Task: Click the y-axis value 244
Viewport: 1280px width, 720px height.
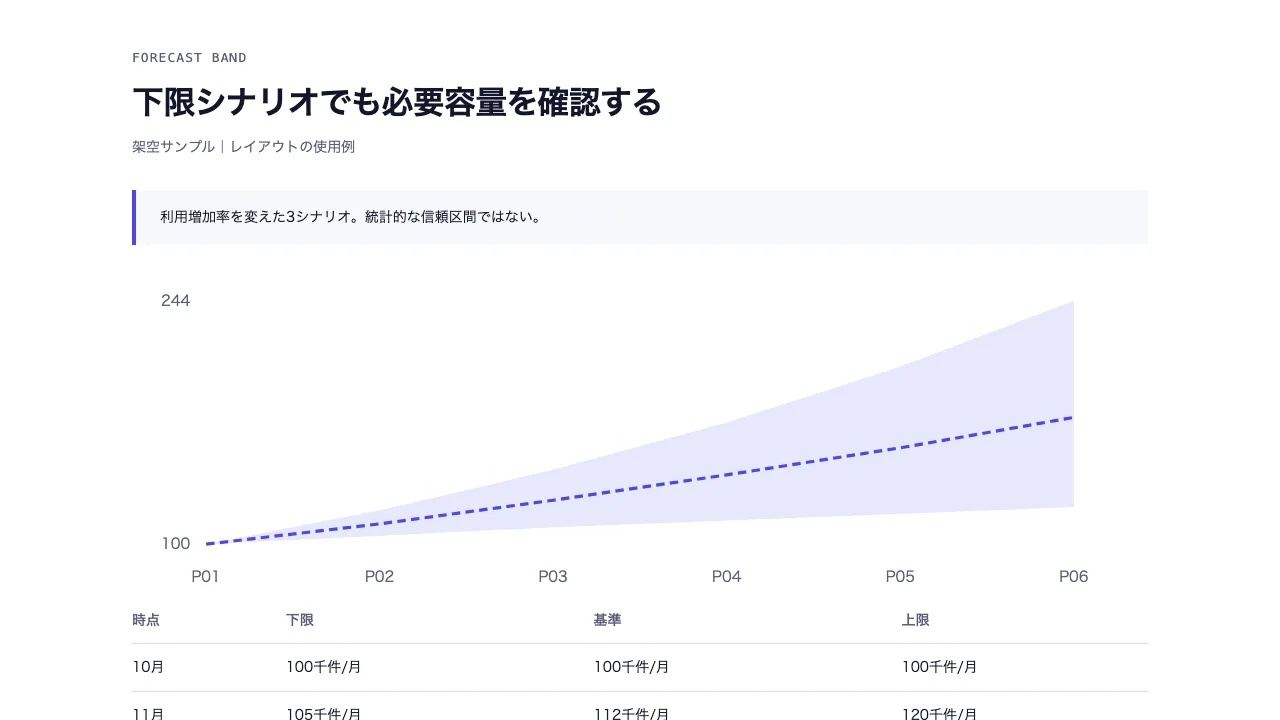Action: click(x=175, y=301)
